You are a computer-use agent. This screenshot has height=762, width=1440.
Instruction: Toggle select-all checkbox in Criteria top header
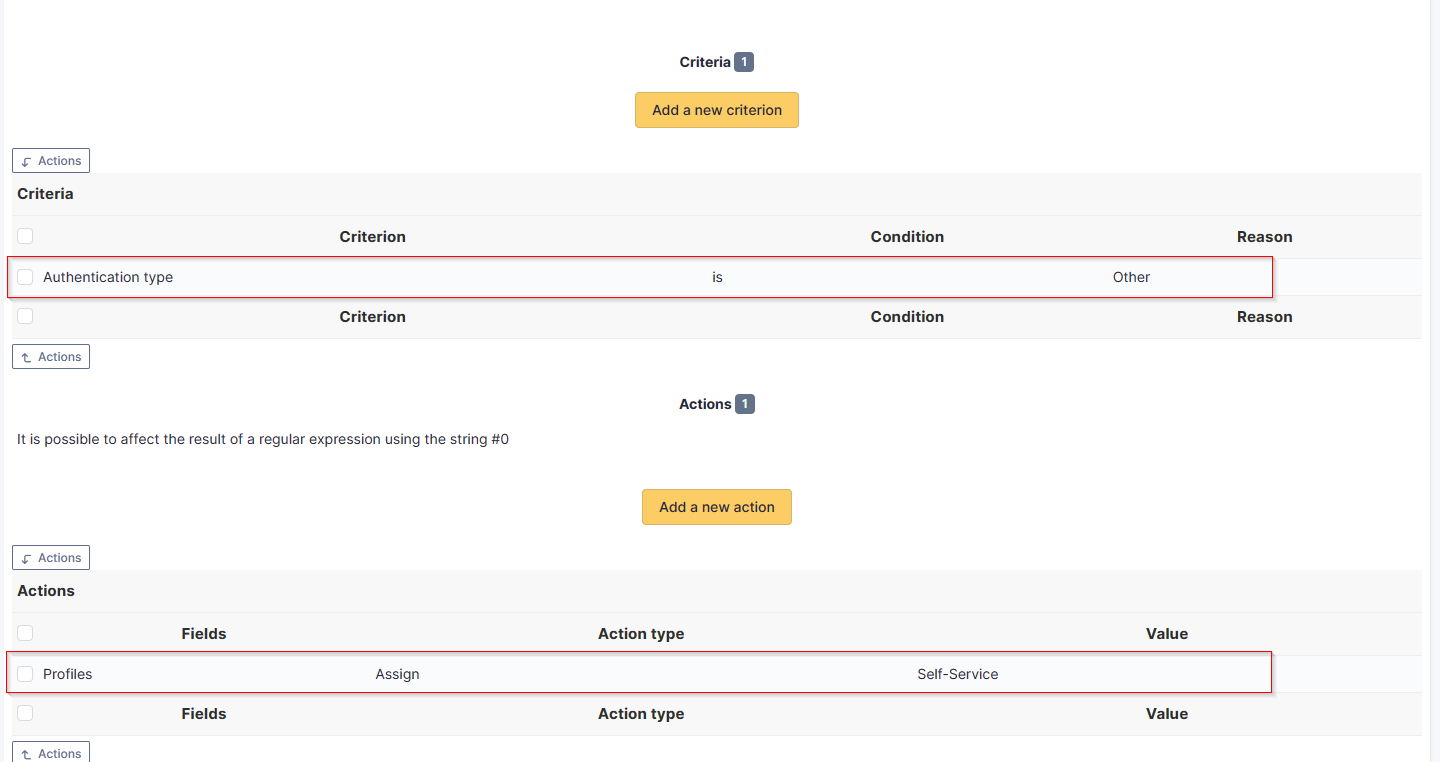(25, 236)
